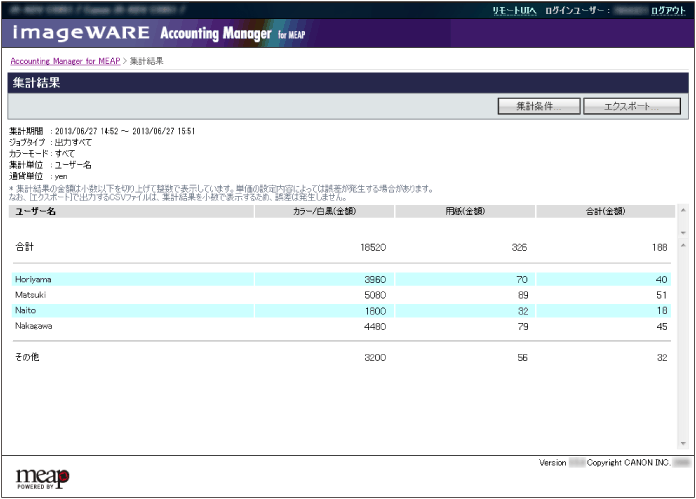The height and width of the screenshot is (499, 696).
Task: Go to Accounting Manager for MEAP breadcrumb
Action: point(65,61)
